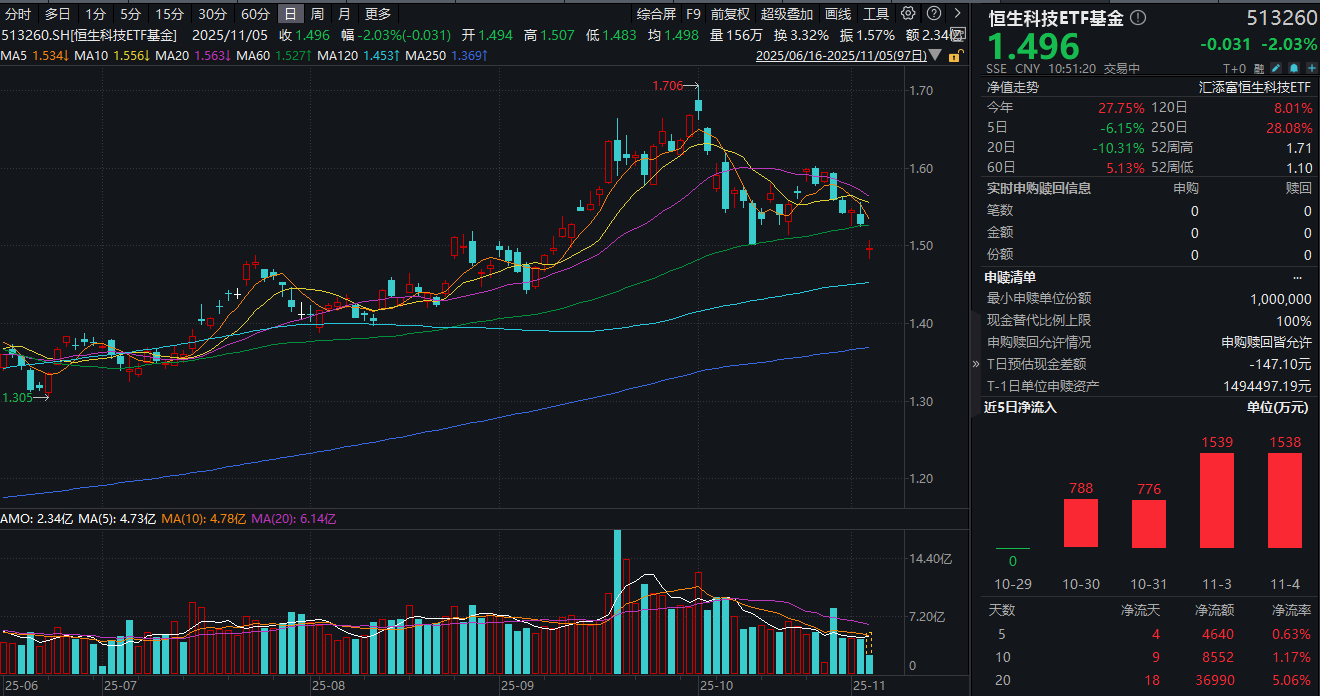The image size is (1320, 696).
Task: Switch to 分时 intraday tab
Action: point(18,14)
